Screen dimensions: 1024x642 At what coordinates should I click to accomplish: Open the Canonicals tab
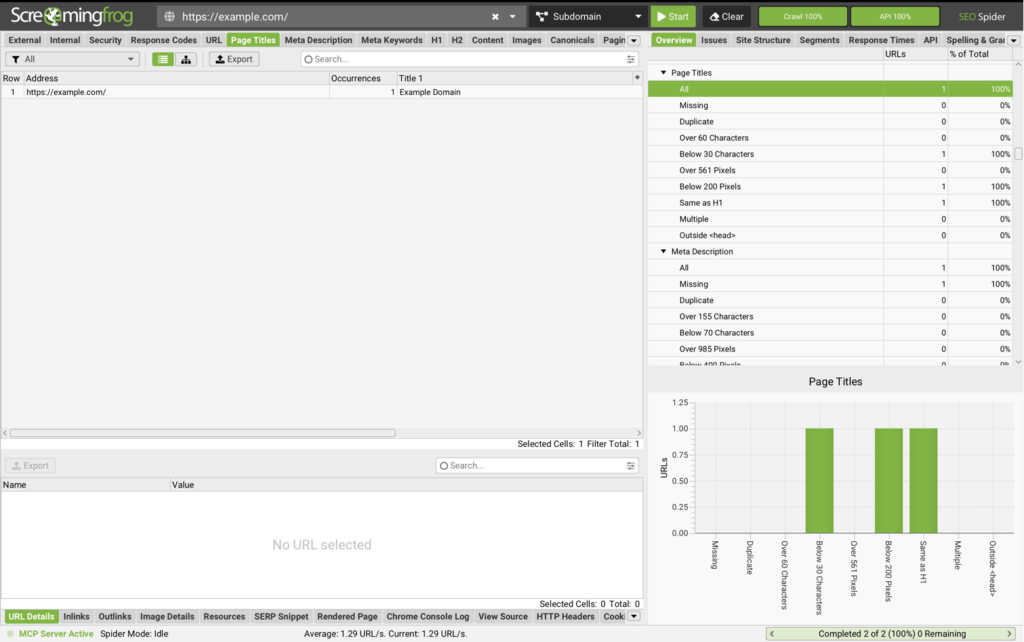pos(572,40)
